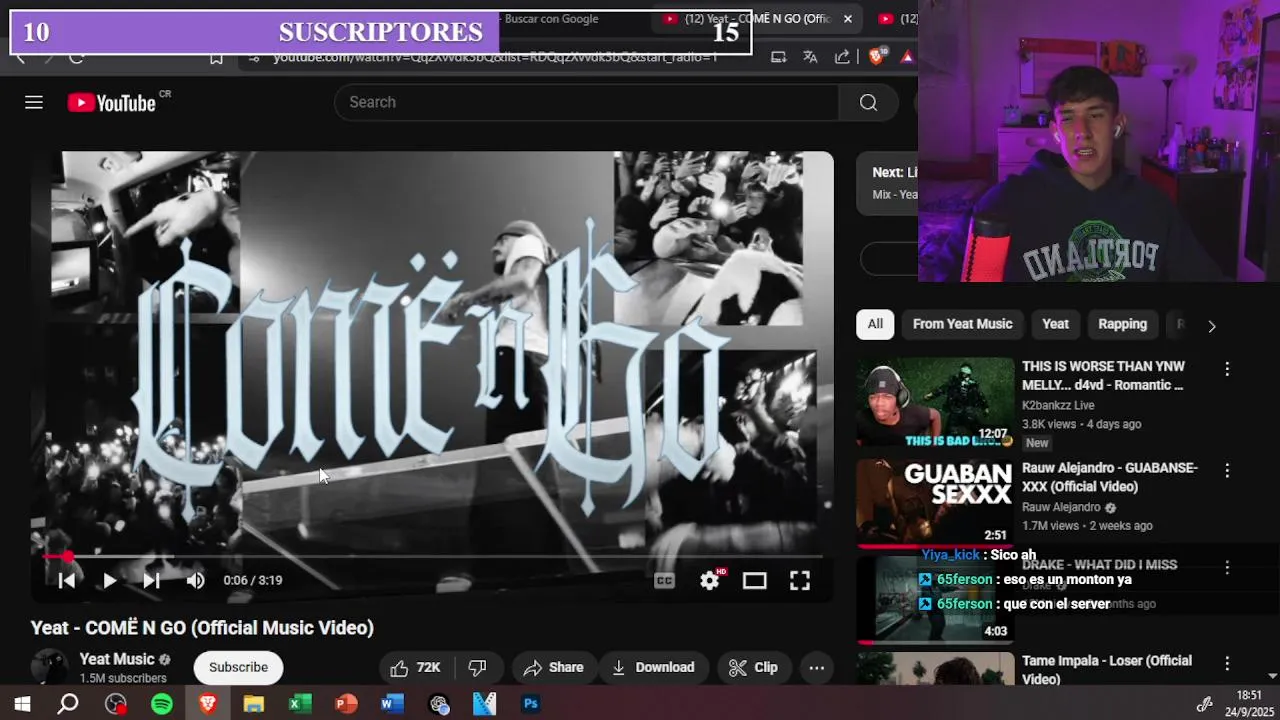The height and width of the screenshot is (720, 1280).
Task: Open options for DRAKE WHAT DID I MISS video
Action: pyautogui.click(x=1227, y=567)
